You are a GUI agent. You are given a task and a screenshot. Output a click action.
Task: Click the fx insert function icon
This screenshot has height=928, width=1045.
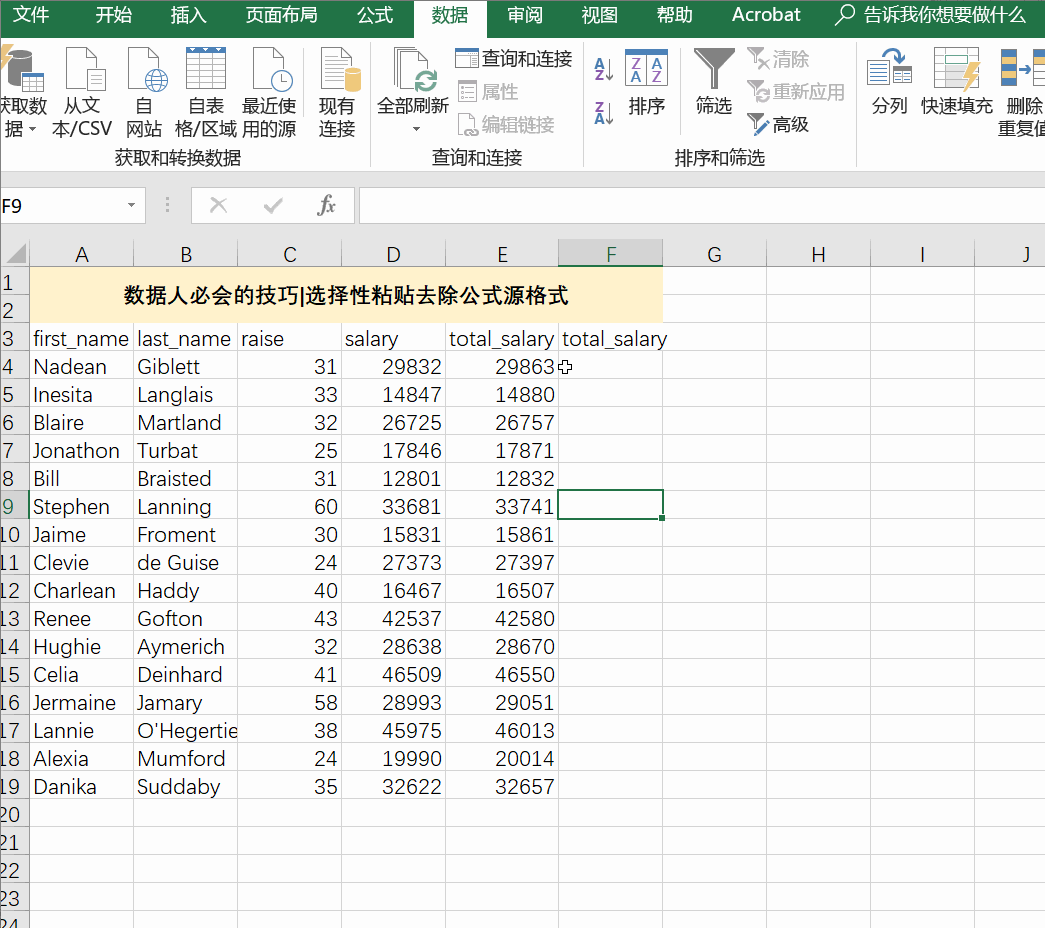pyautogui.click(x=326, y=205)
